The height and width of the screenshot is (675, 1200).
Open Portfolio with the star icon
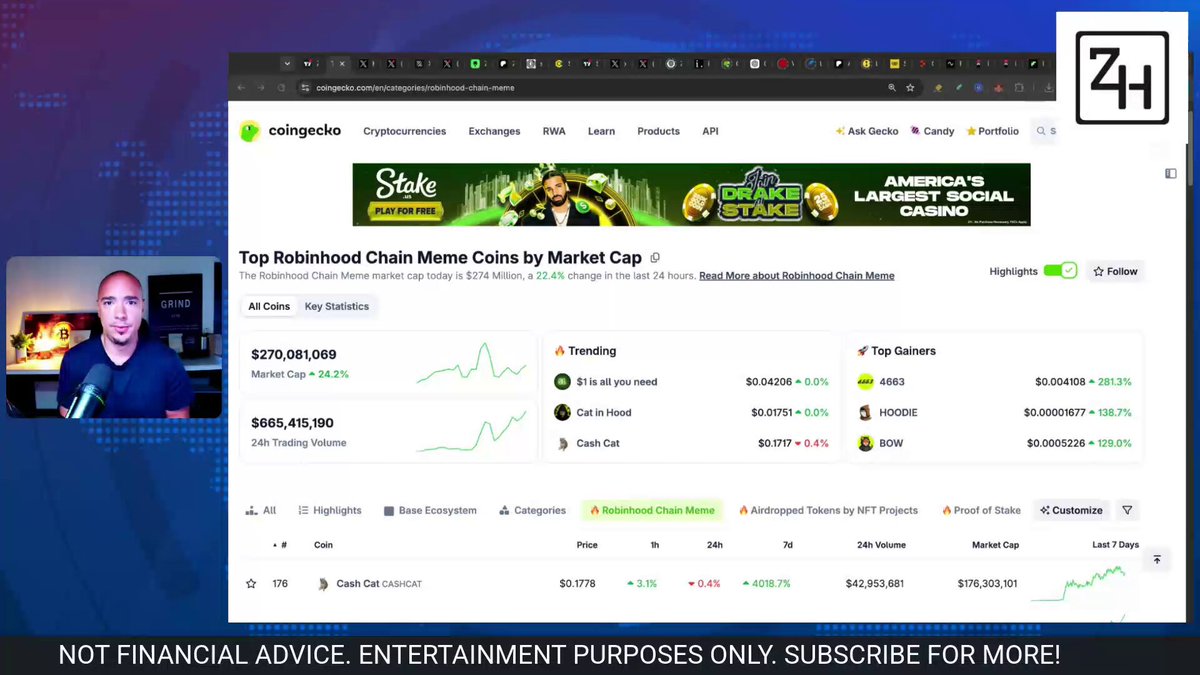993,131
